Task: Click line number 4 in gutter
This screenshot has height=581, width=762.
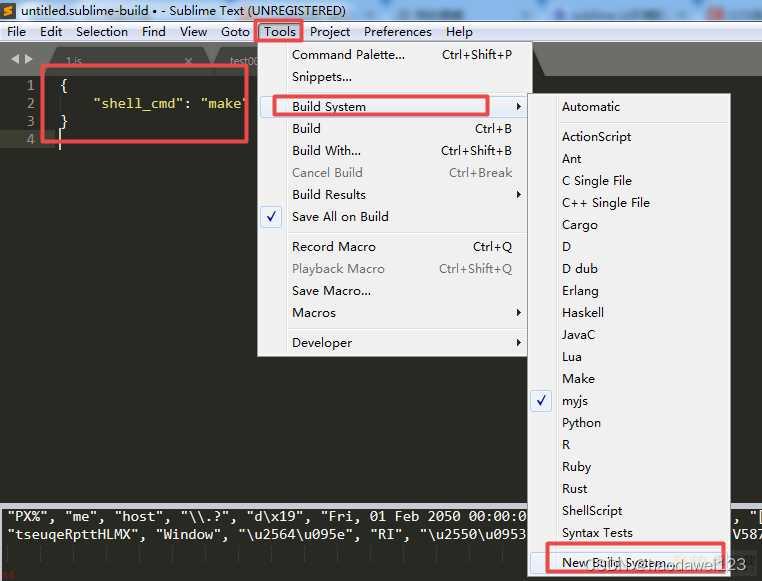Action: 31,139
